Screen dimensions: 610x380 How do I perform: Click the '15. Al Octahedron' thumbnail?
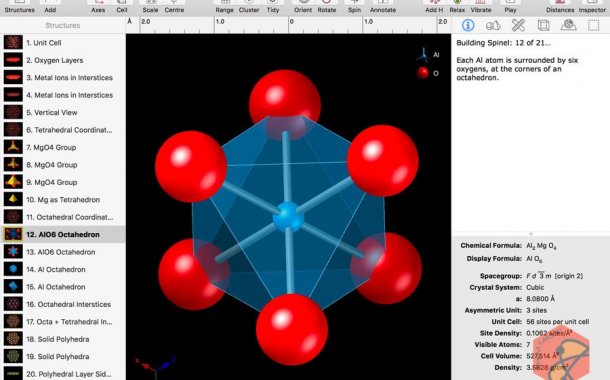click(13, 287)
